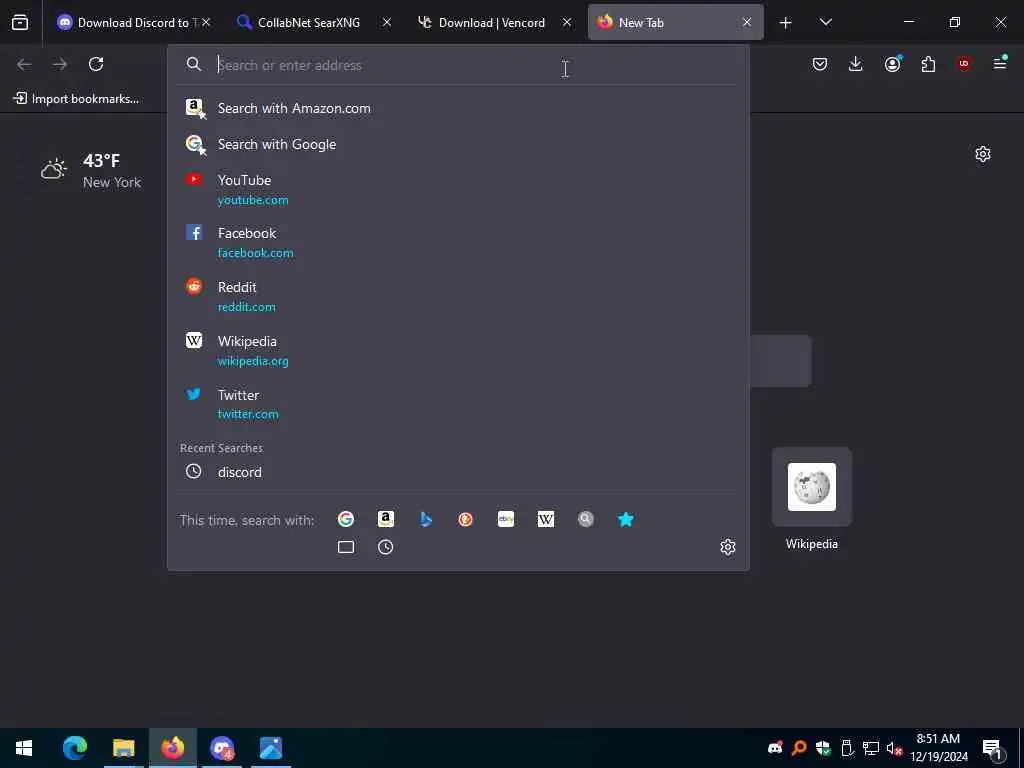This screenshot has width=1024, height=768.
Task: Open Windows Security tray icon
Action: (823, 748)
